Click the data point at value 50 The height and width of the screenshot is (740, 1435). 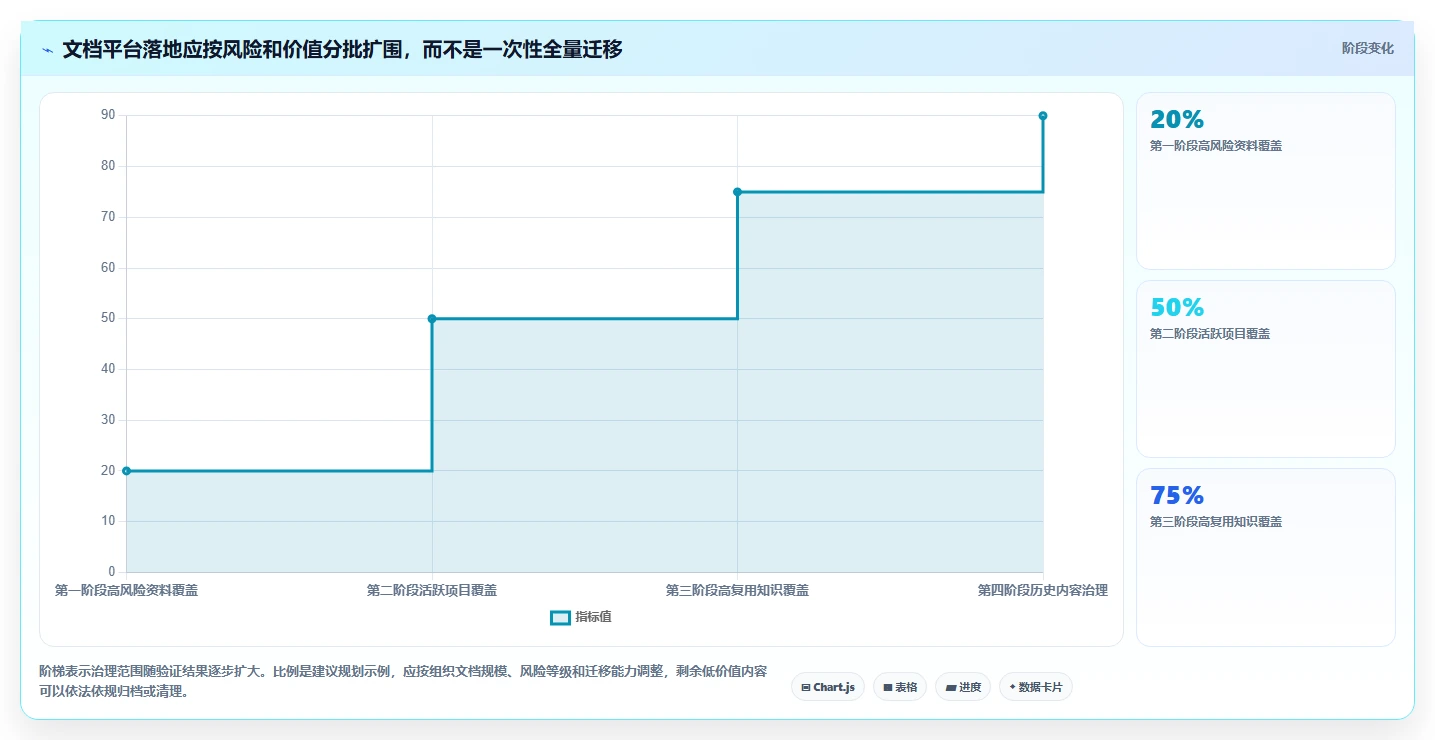[432, 319]
